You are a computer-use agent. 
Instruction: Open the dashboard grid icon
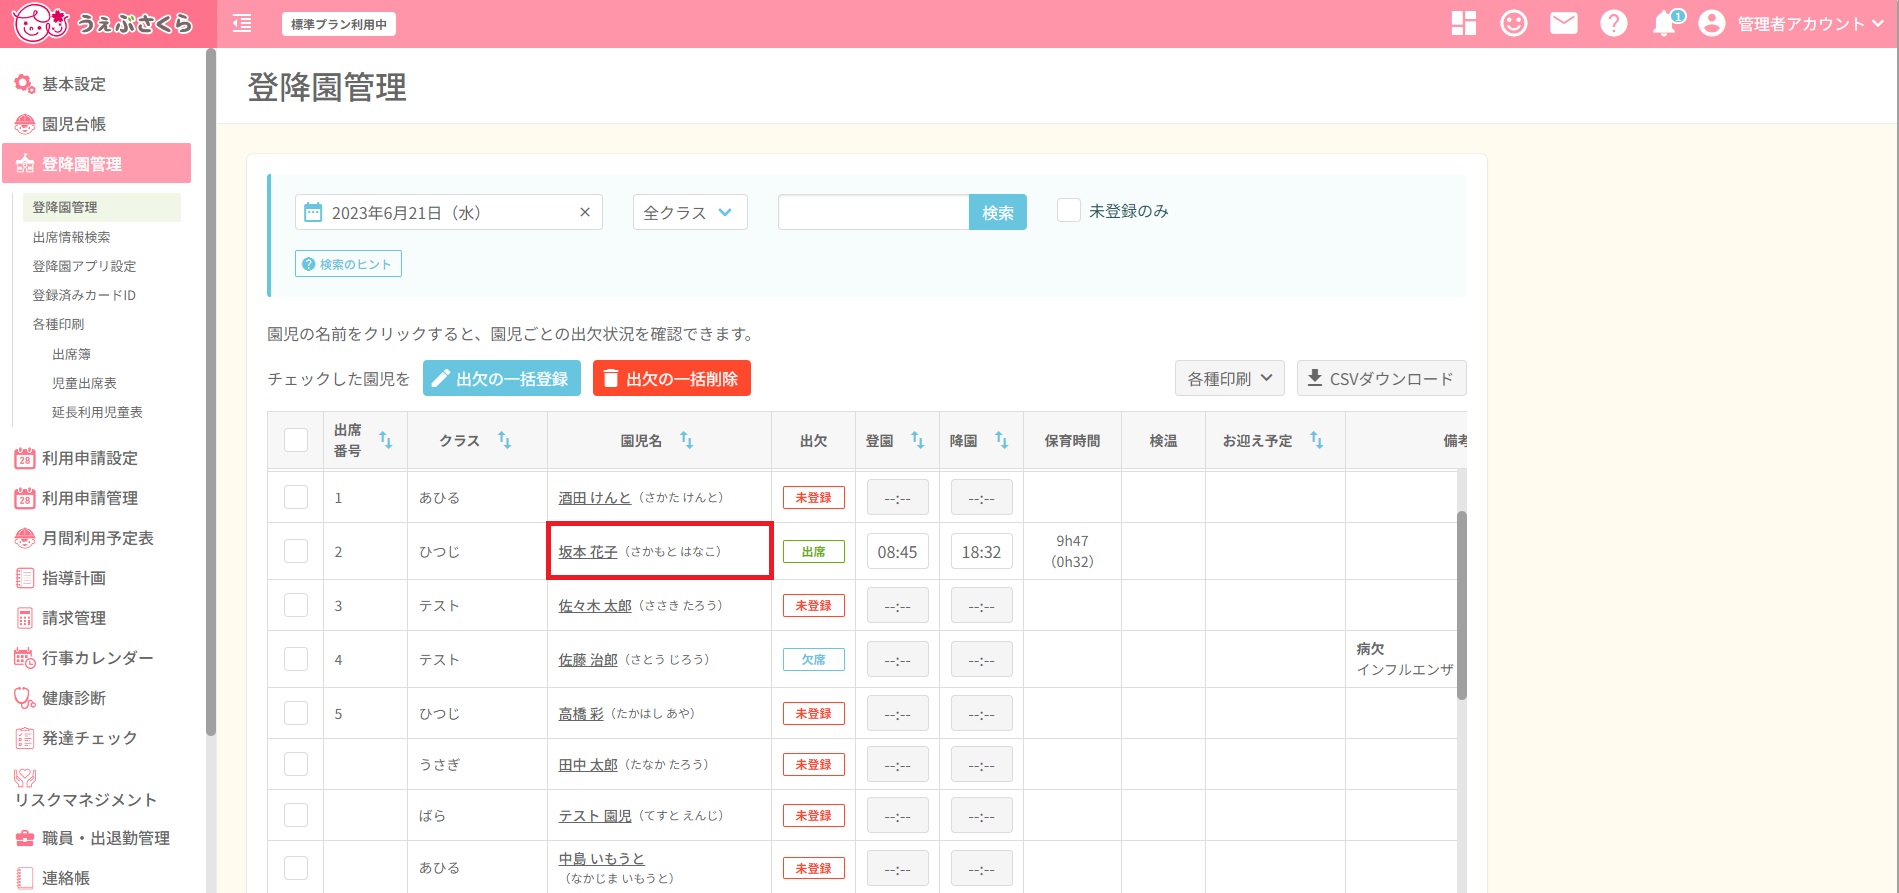[x=1464, y=23]
